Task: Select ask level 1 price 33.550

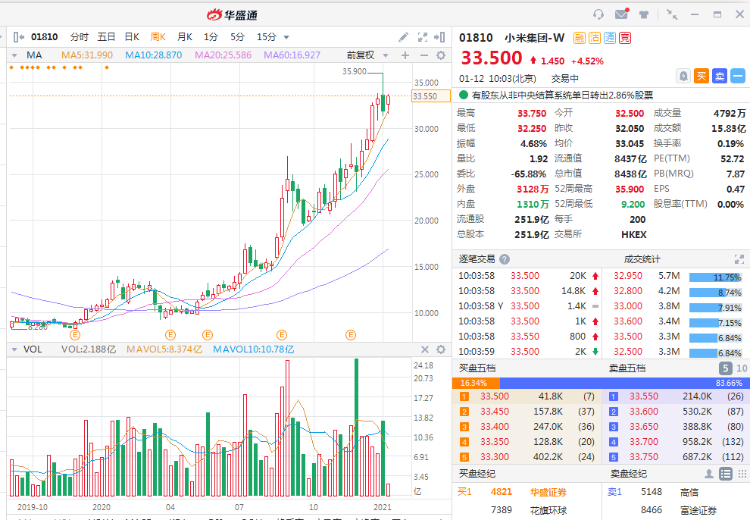Action: pyautogui.click(x=644, y=396)
